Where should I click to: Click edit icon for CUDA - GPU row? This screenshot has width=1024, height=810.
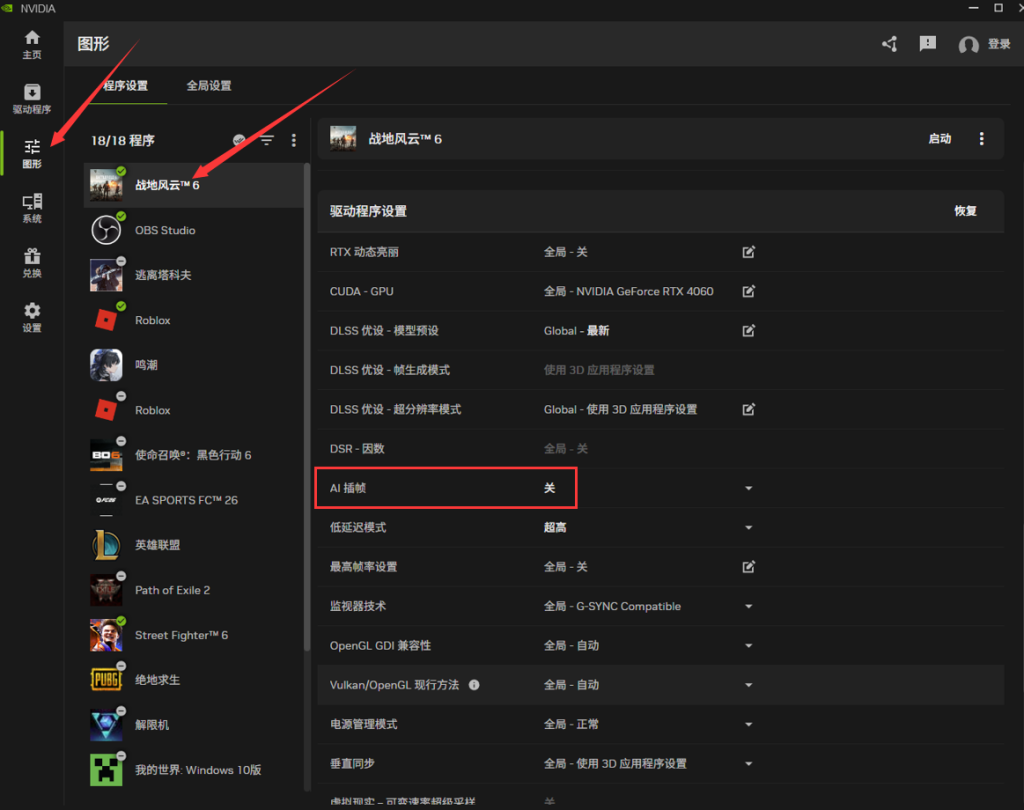click(748, 292)
